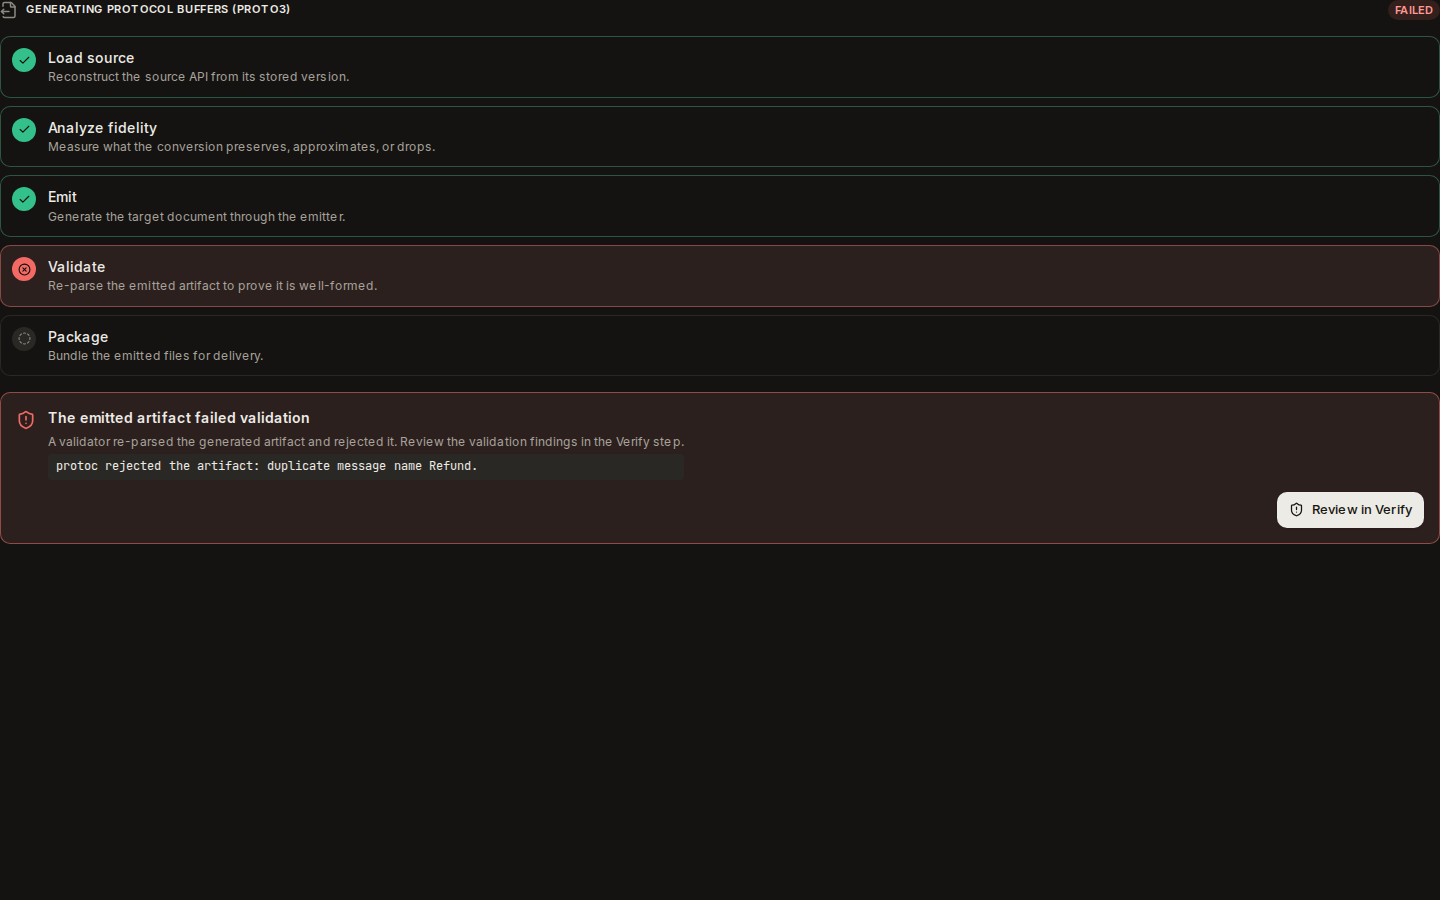This screenshot has width=1440, height=900.
Task: Open the failed Validate step
Action: [x=720, y=276]
